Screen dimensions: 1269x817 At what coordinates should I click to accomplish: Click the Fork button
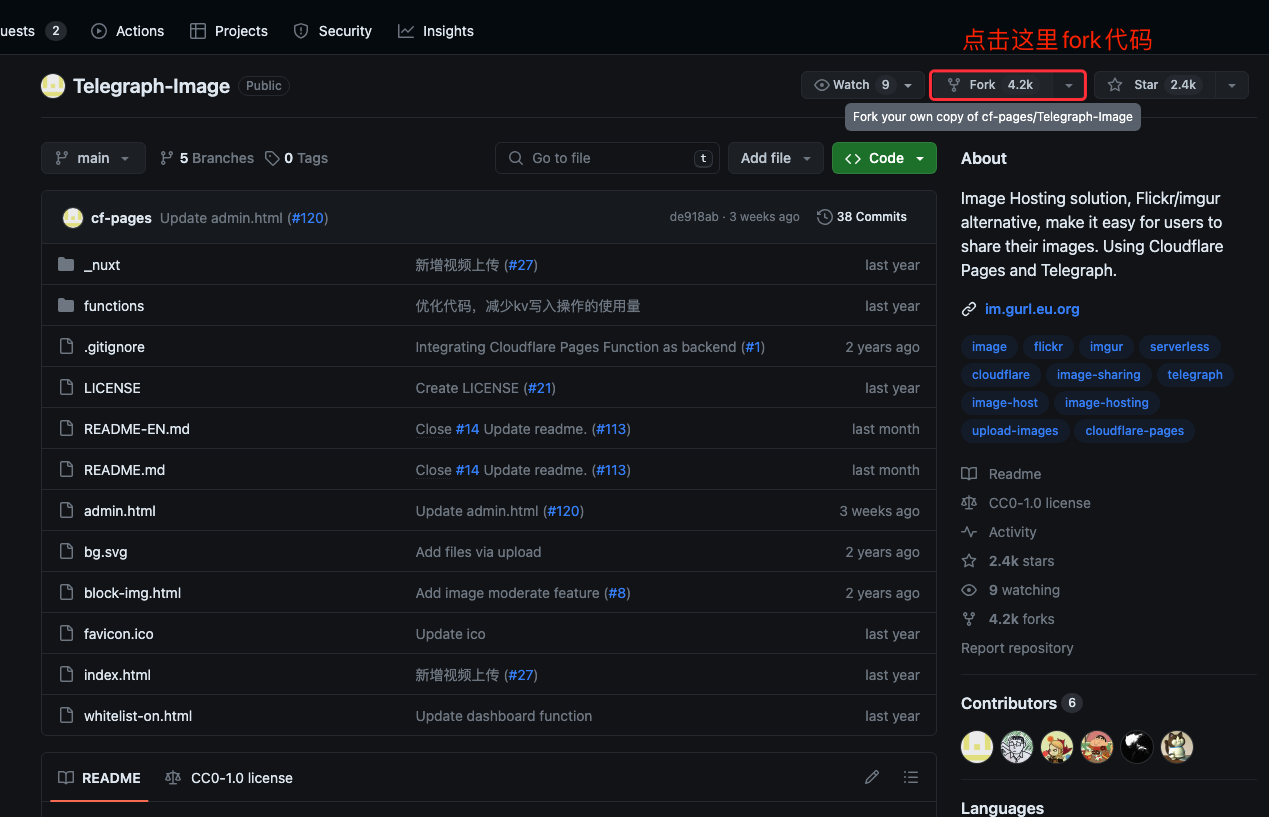pyautogui.click(x=991, y=85)
